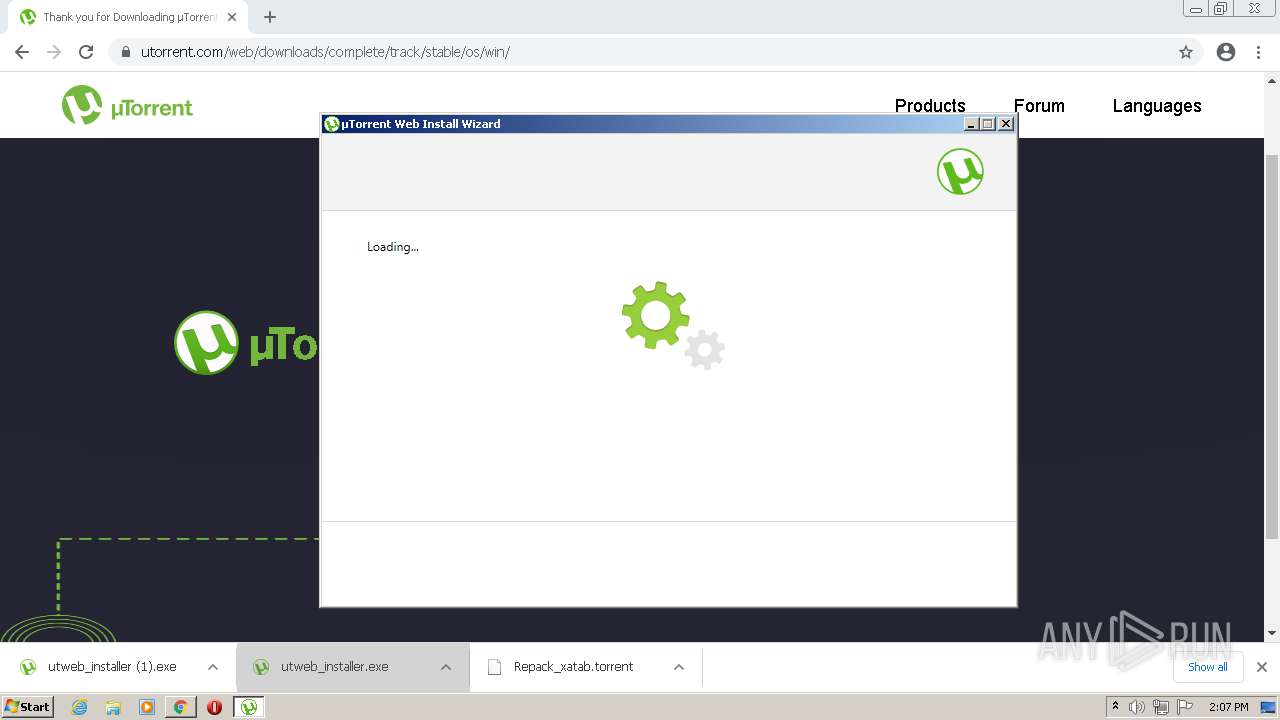
Task: Click the 'Loading...' text in the wizard
Action: (393, 247)
